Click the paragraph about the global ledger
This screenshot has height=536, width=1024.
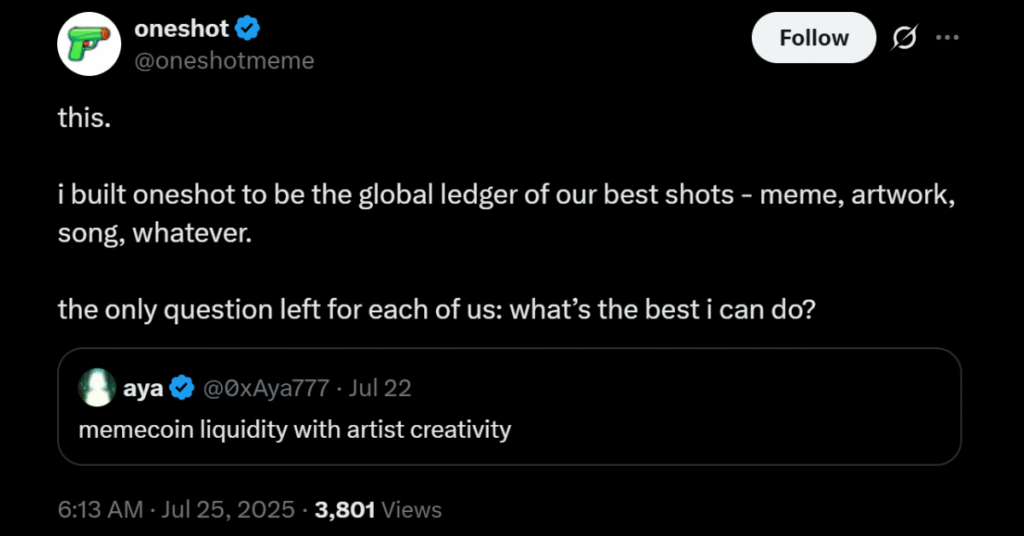506,213
